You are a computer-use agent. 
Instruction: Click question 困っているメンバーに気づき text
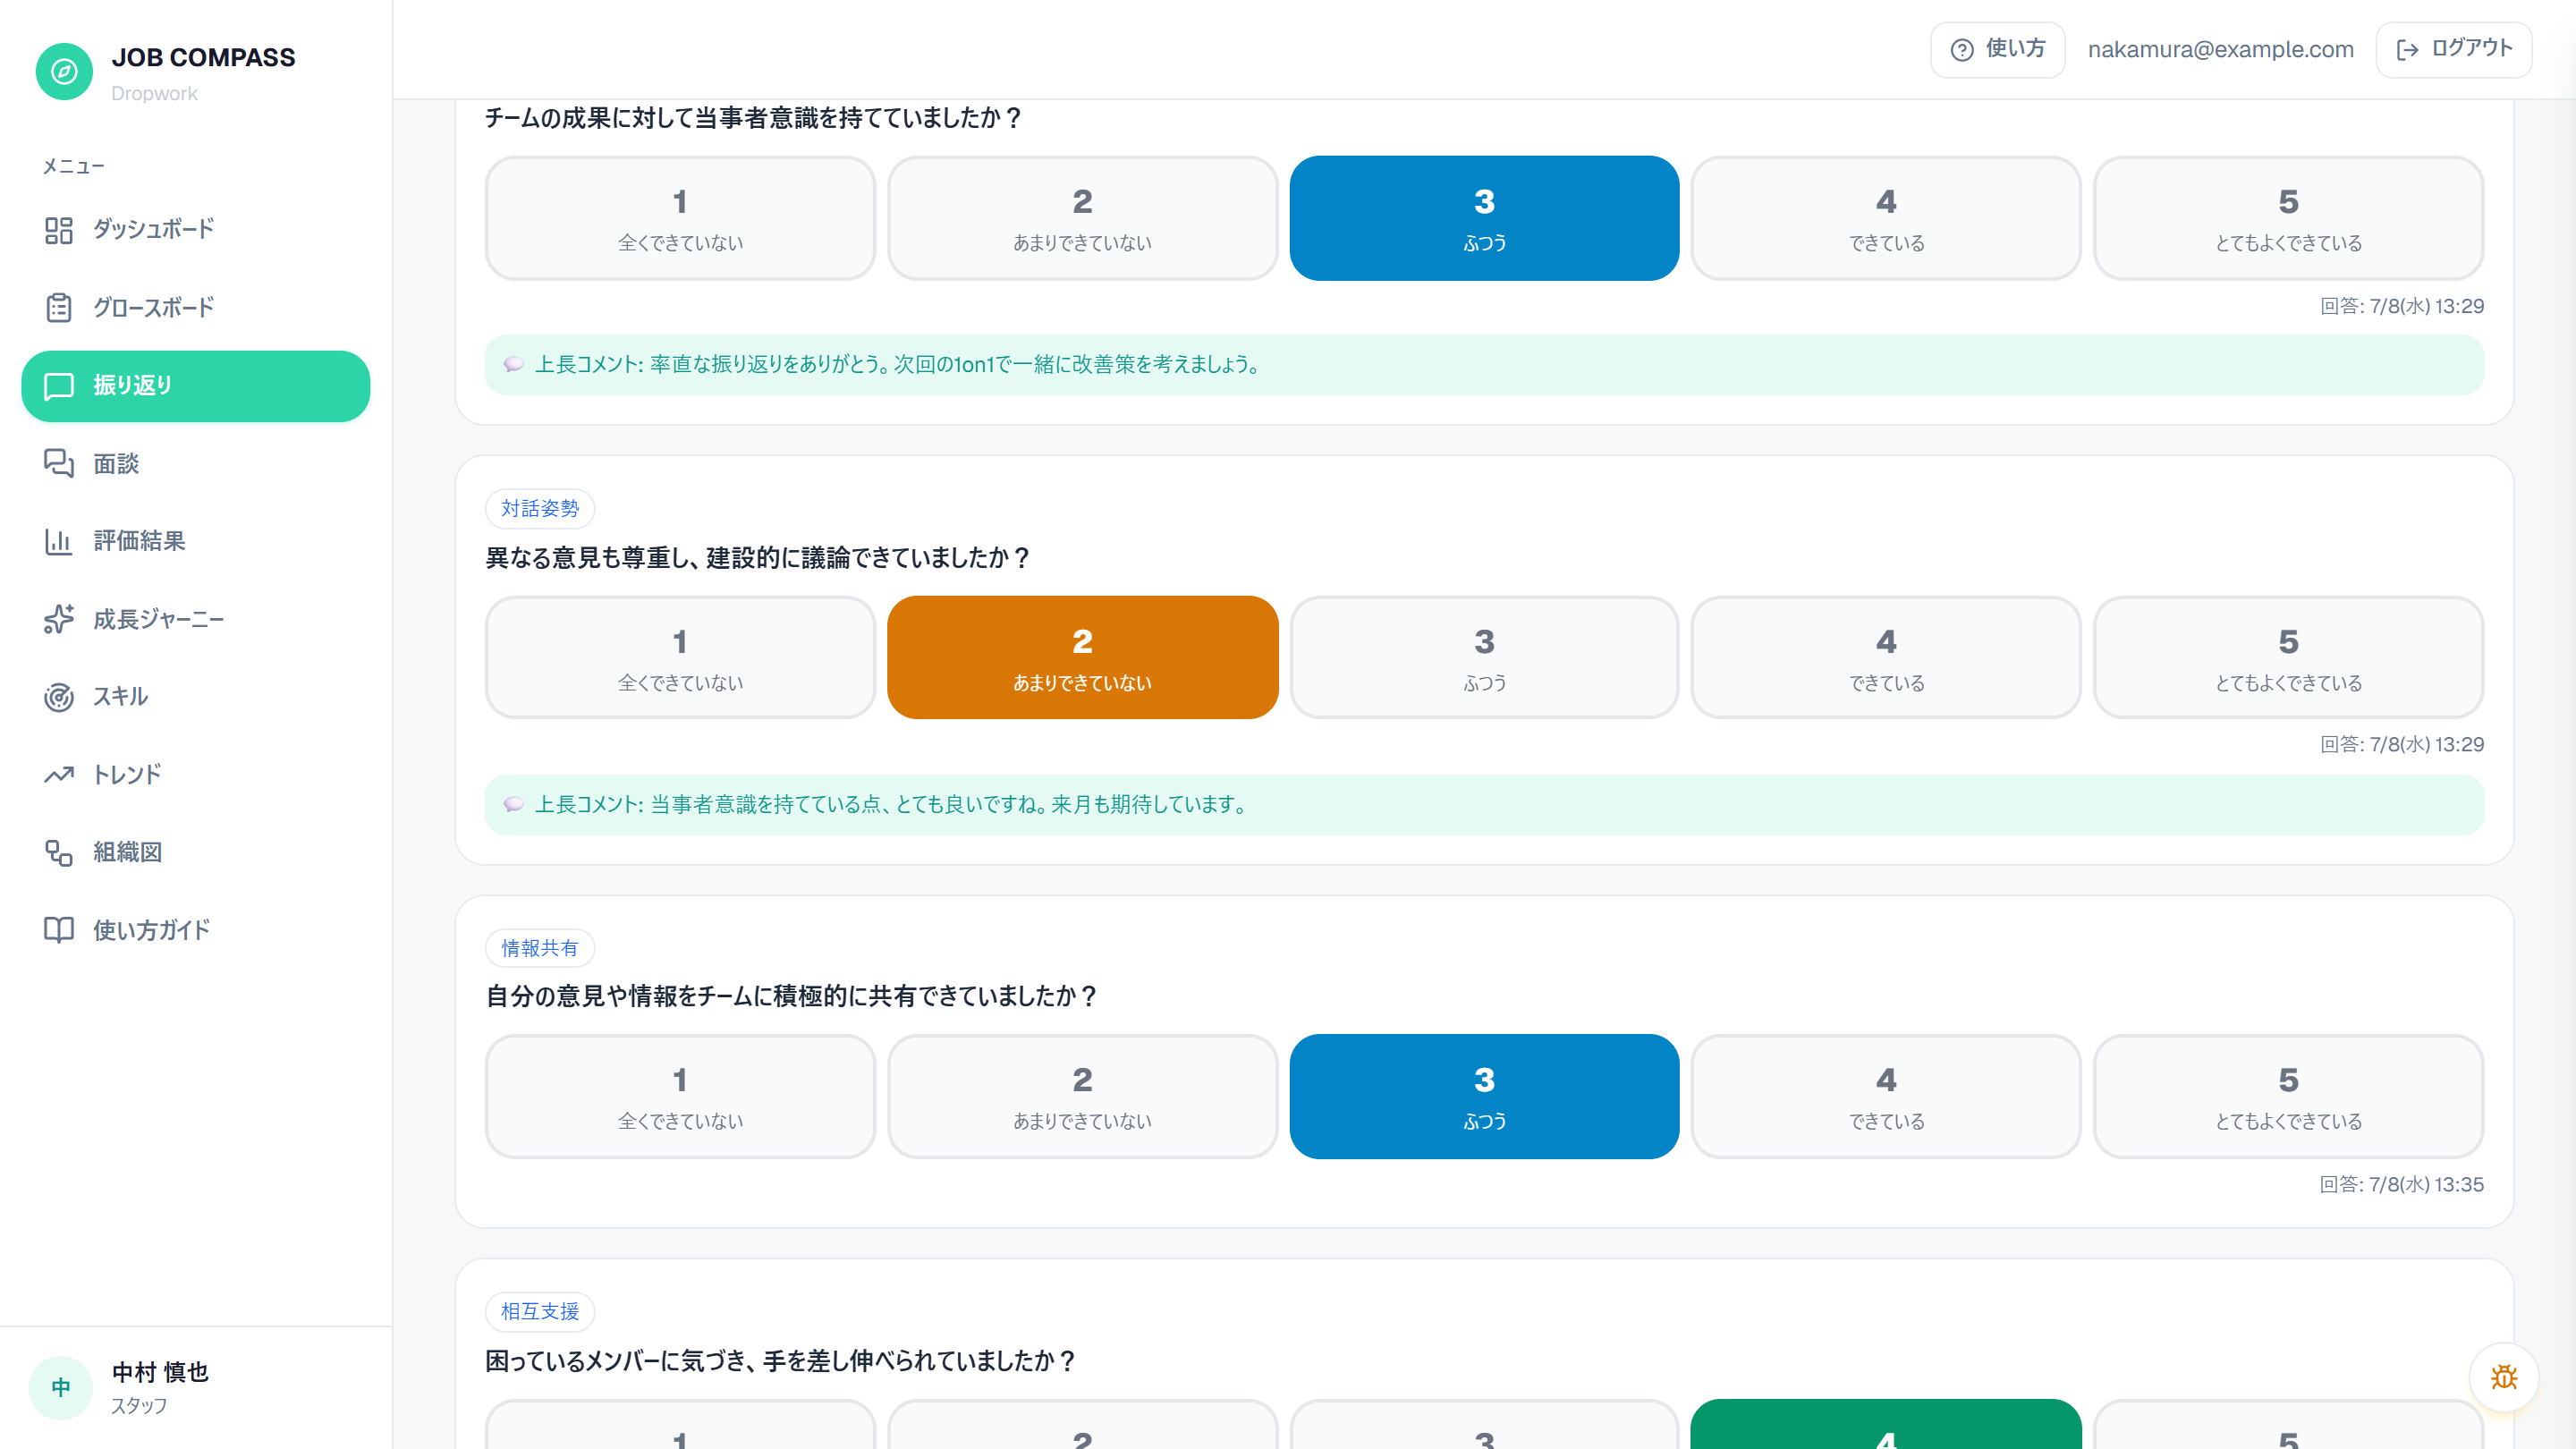[x=780, y=1361]
